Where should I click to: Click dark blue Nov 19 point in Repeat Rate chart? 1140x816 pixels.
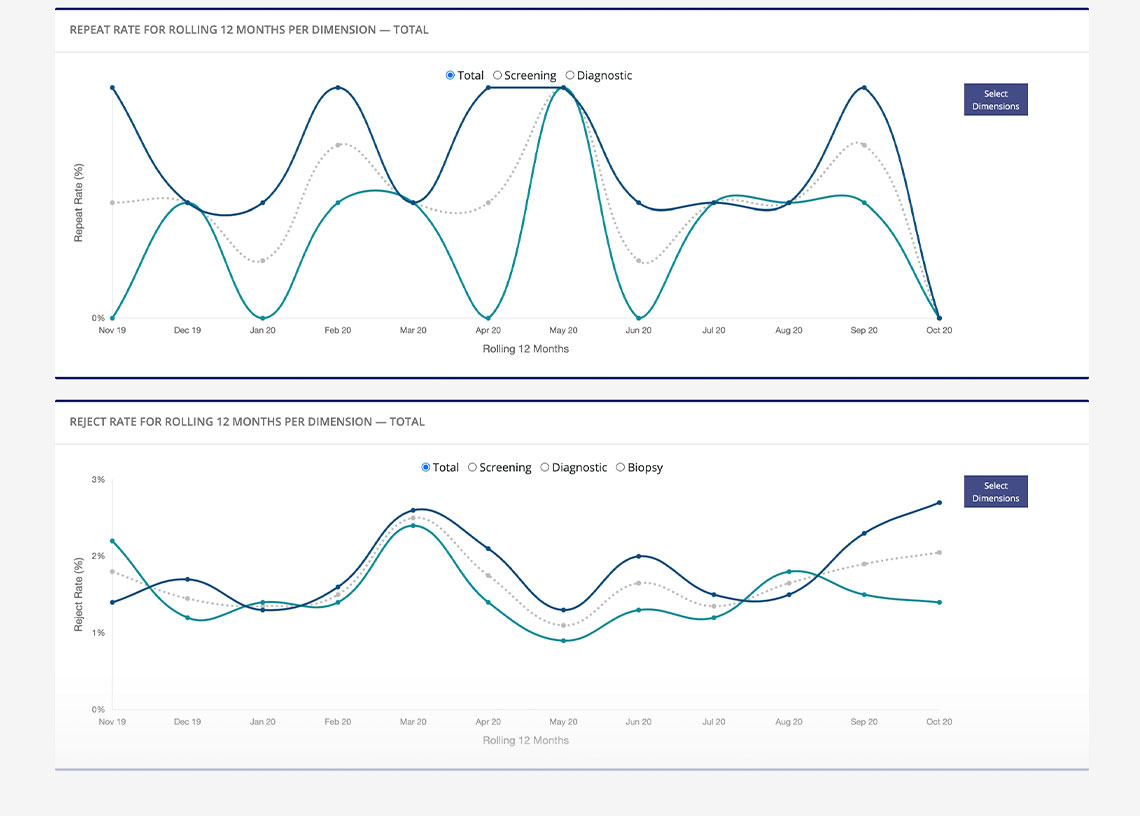tap(112, 88)
